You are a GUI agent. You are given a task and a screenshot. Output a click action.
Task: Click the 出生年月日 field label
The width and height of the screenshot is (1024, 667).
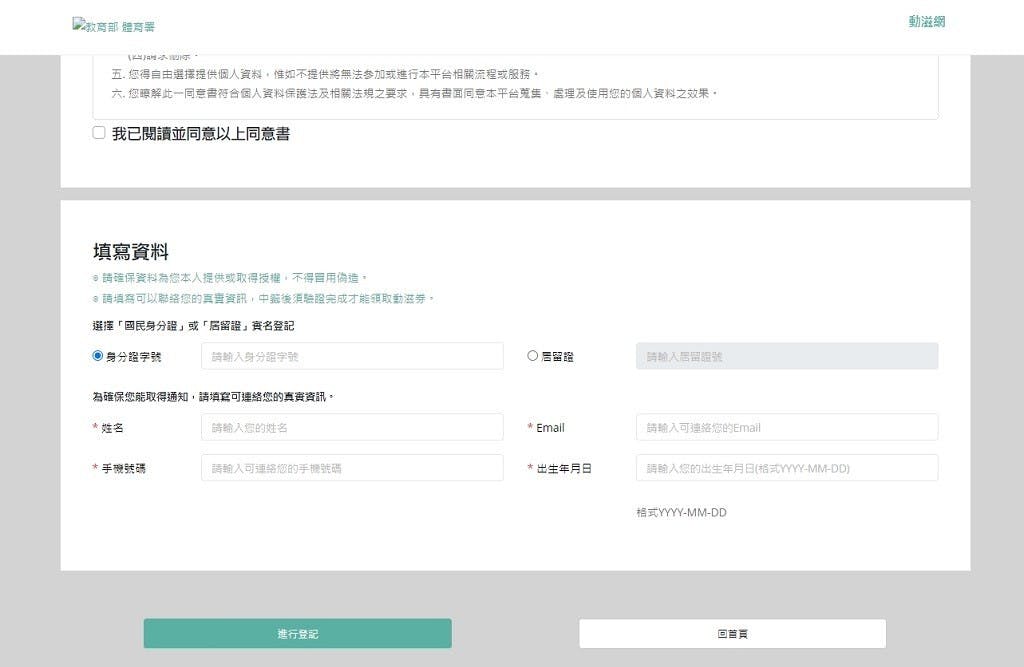click(x=564, y=468)
